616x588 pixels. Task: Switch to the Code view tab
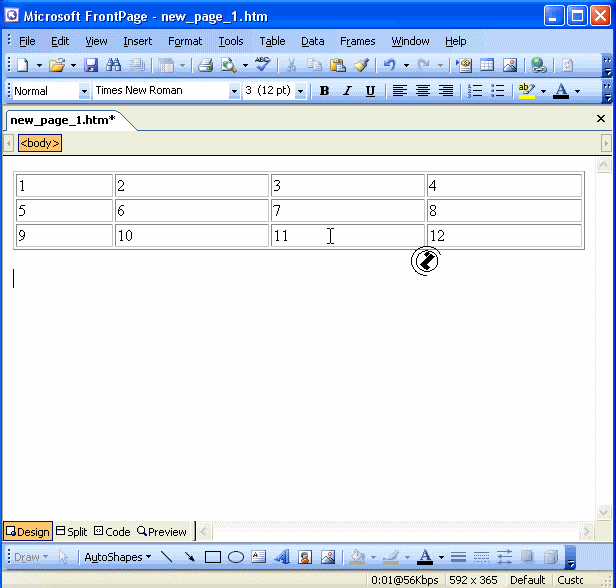click(x=112, y=532)
